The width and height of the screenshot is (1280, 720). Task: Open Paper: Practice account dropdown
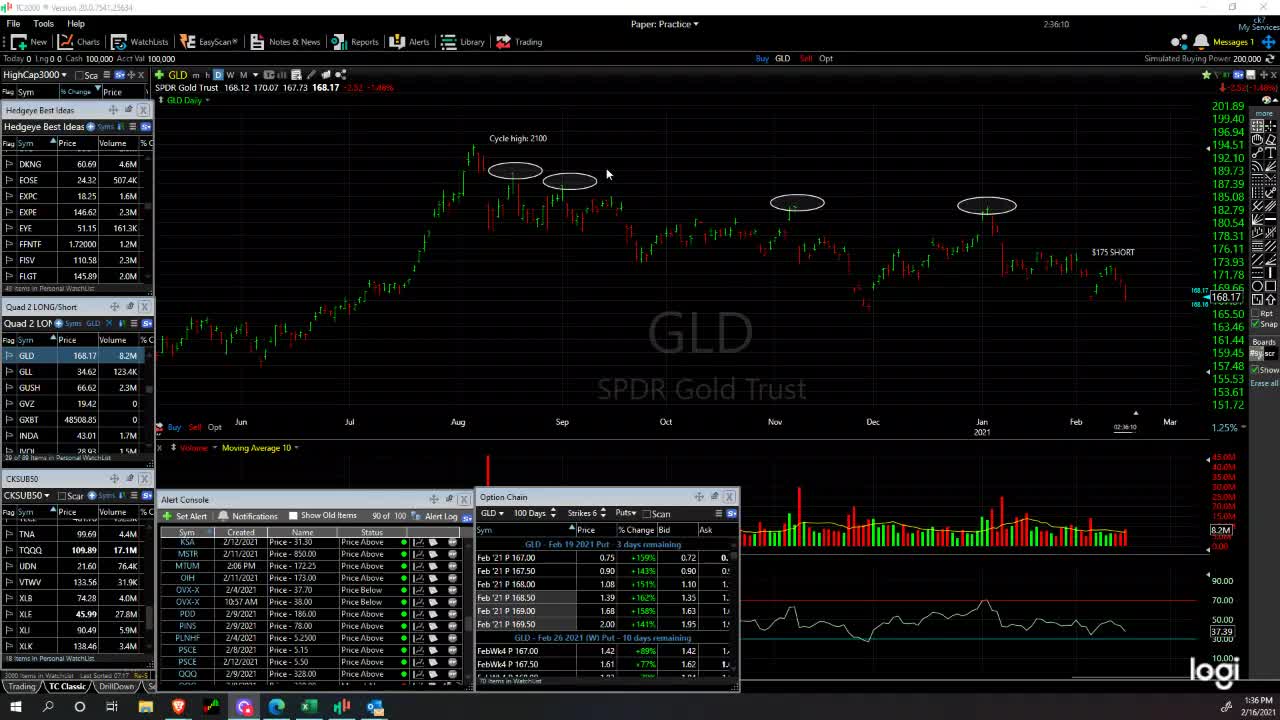(665, 24)
